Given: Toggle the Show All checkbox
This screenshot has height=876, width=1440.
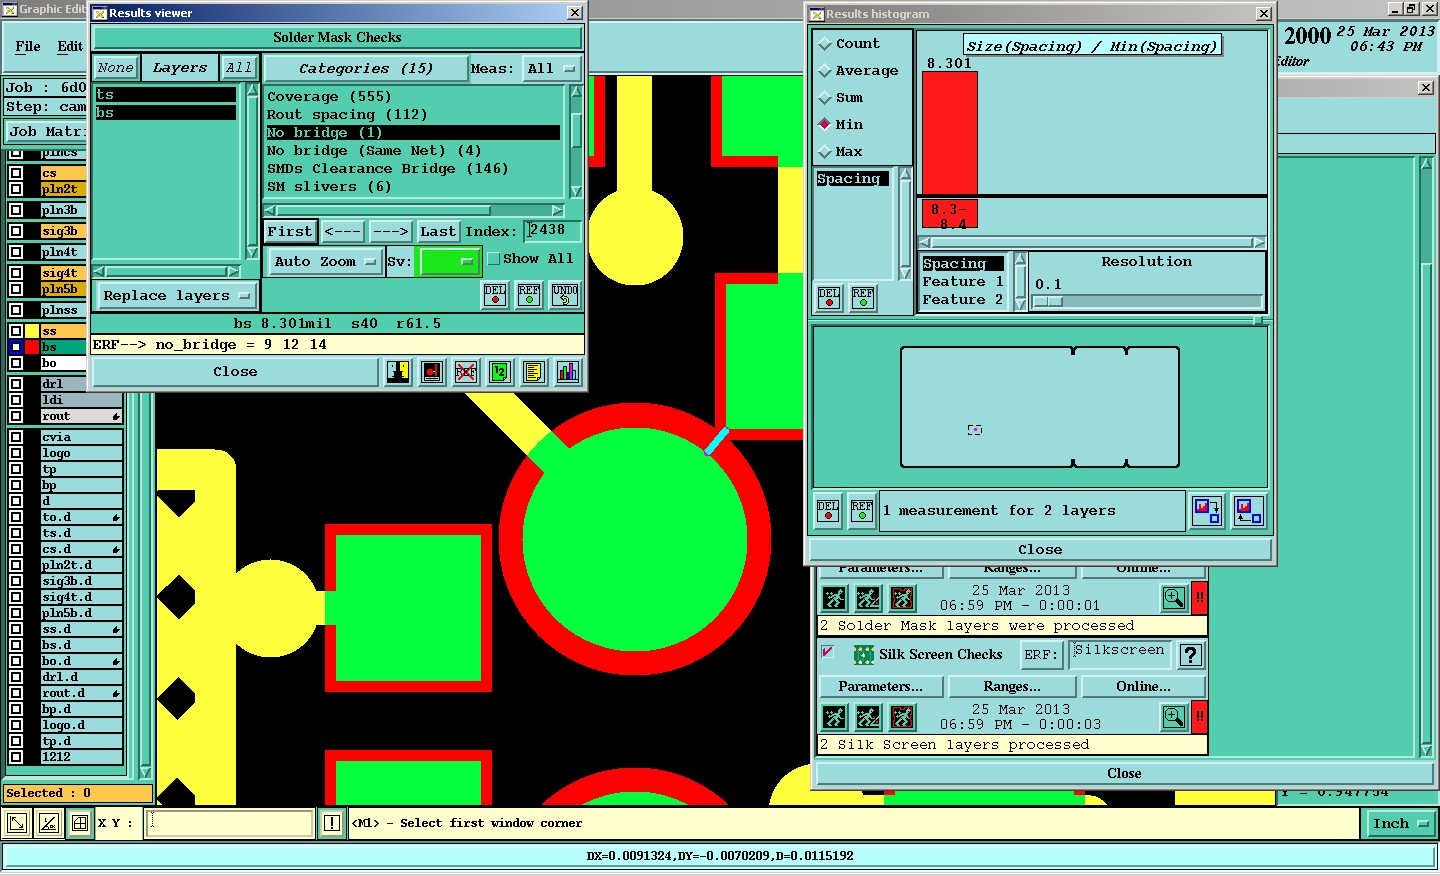Looking at the screenshot, I should coord(493,259).
